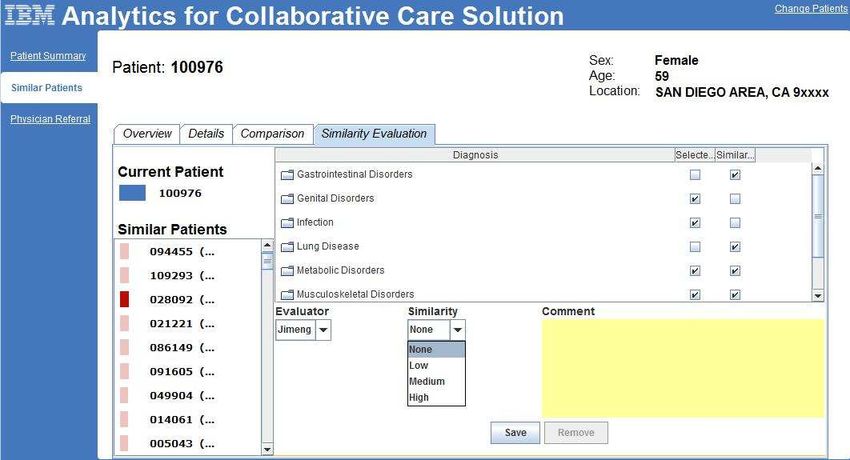
Task: Click the Change Patients link
Action: click(810, 9)
